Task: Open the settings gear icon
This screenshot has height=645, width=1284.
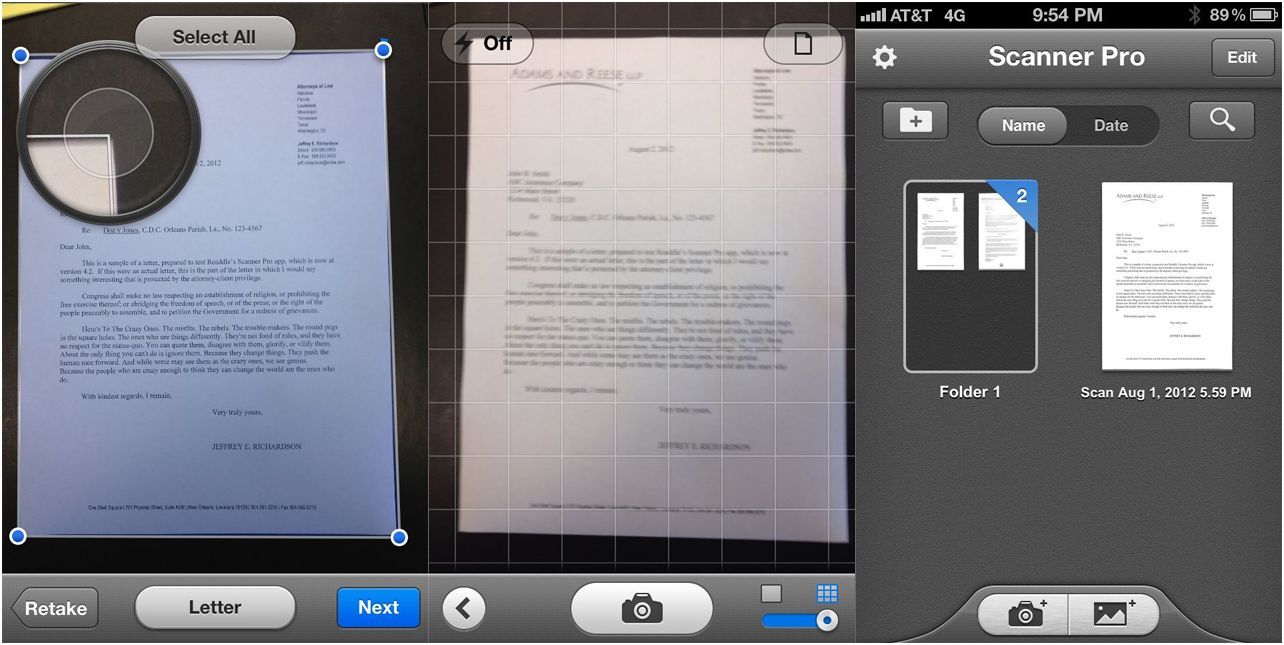Action: tap(884, 58)
